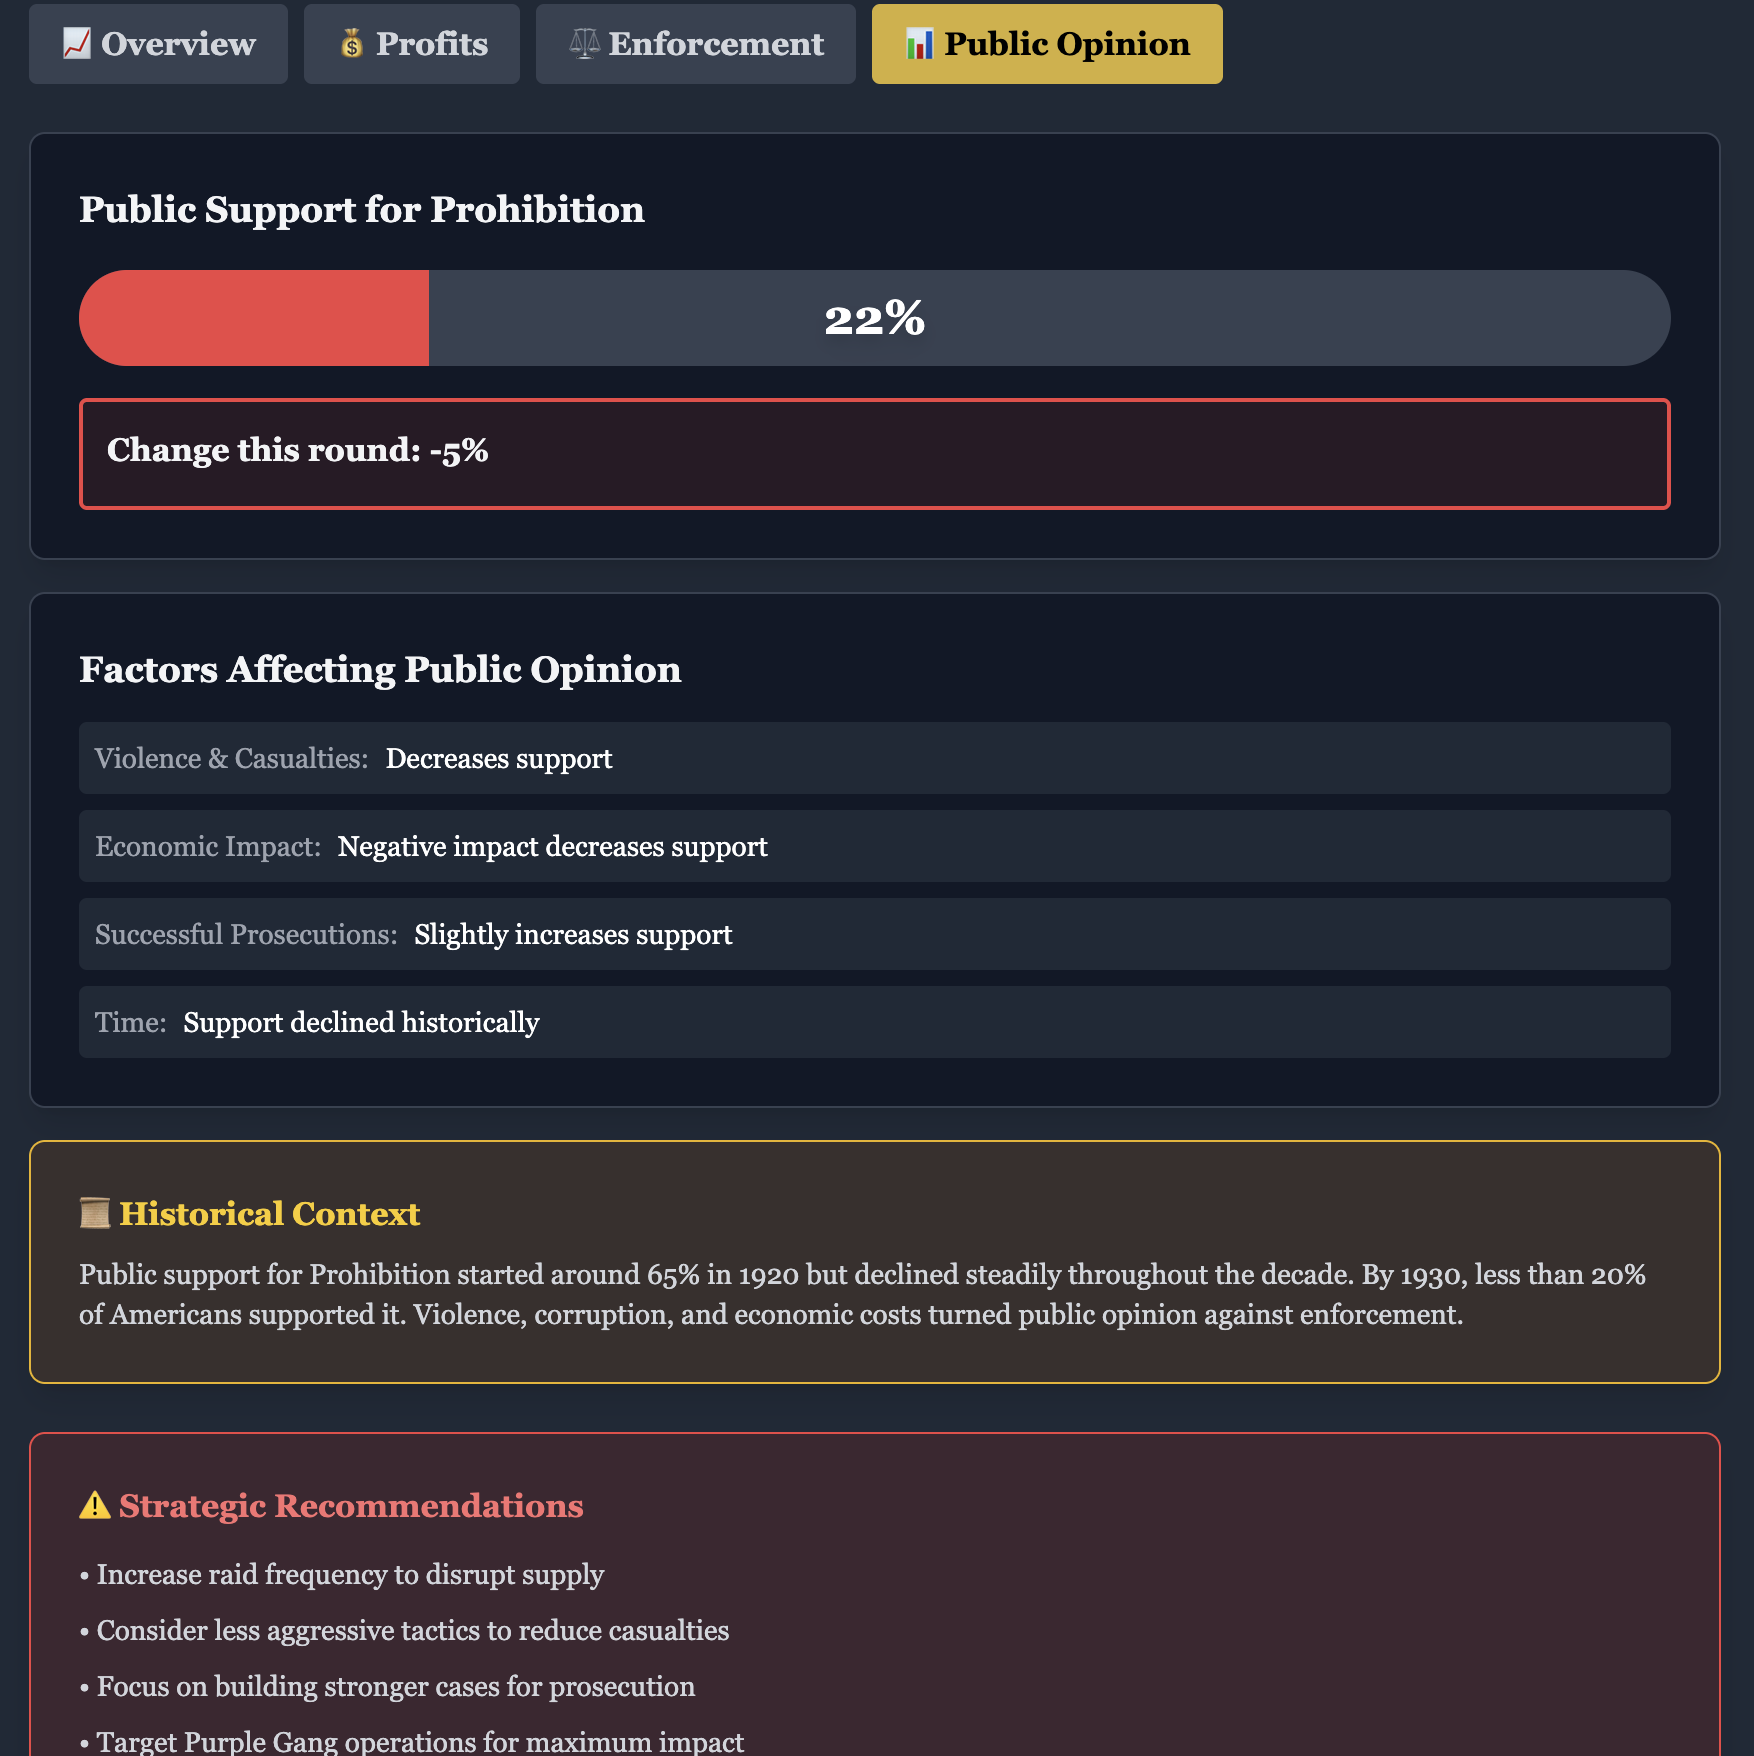Click the 'Public Support for Prohibition' heading
The width and height of the screenshot is (1754, 1756).
(362, 210)
